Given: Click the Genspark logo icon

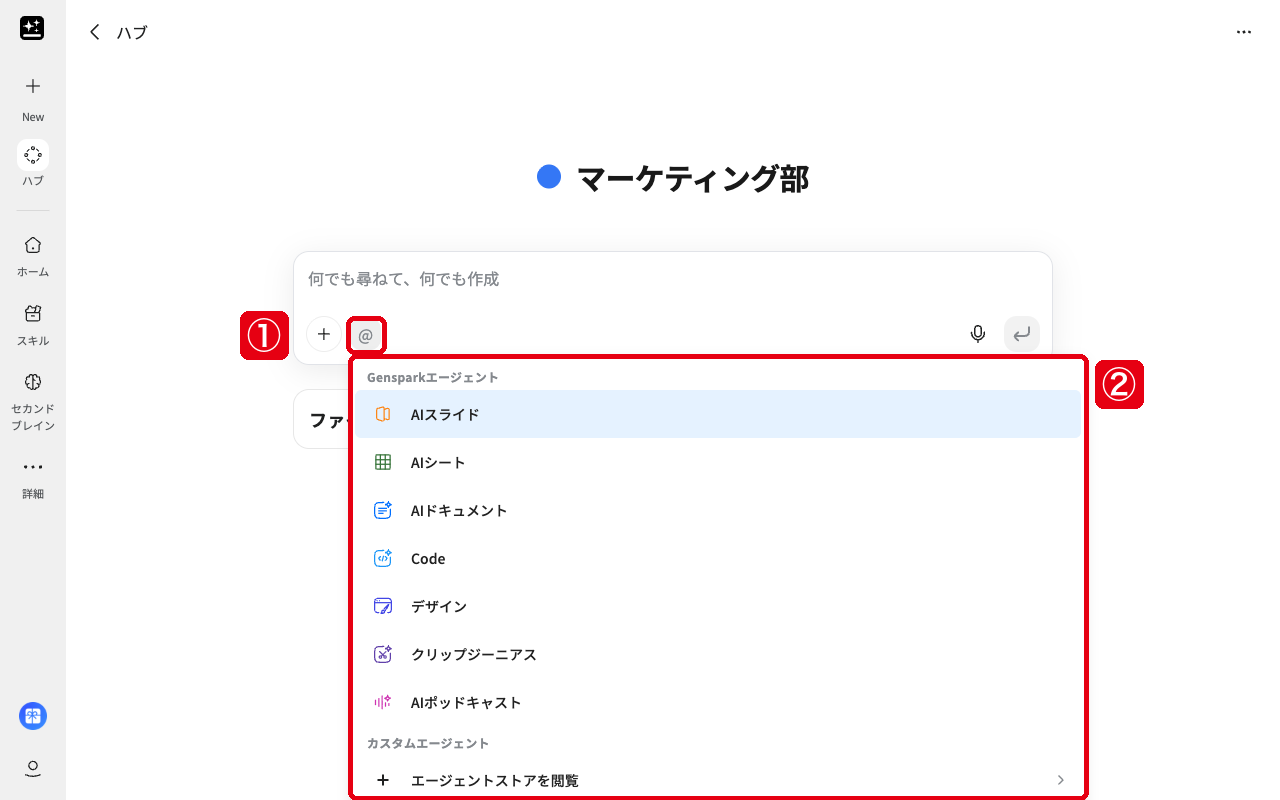Looking at the screenshot, I should 32,28.
